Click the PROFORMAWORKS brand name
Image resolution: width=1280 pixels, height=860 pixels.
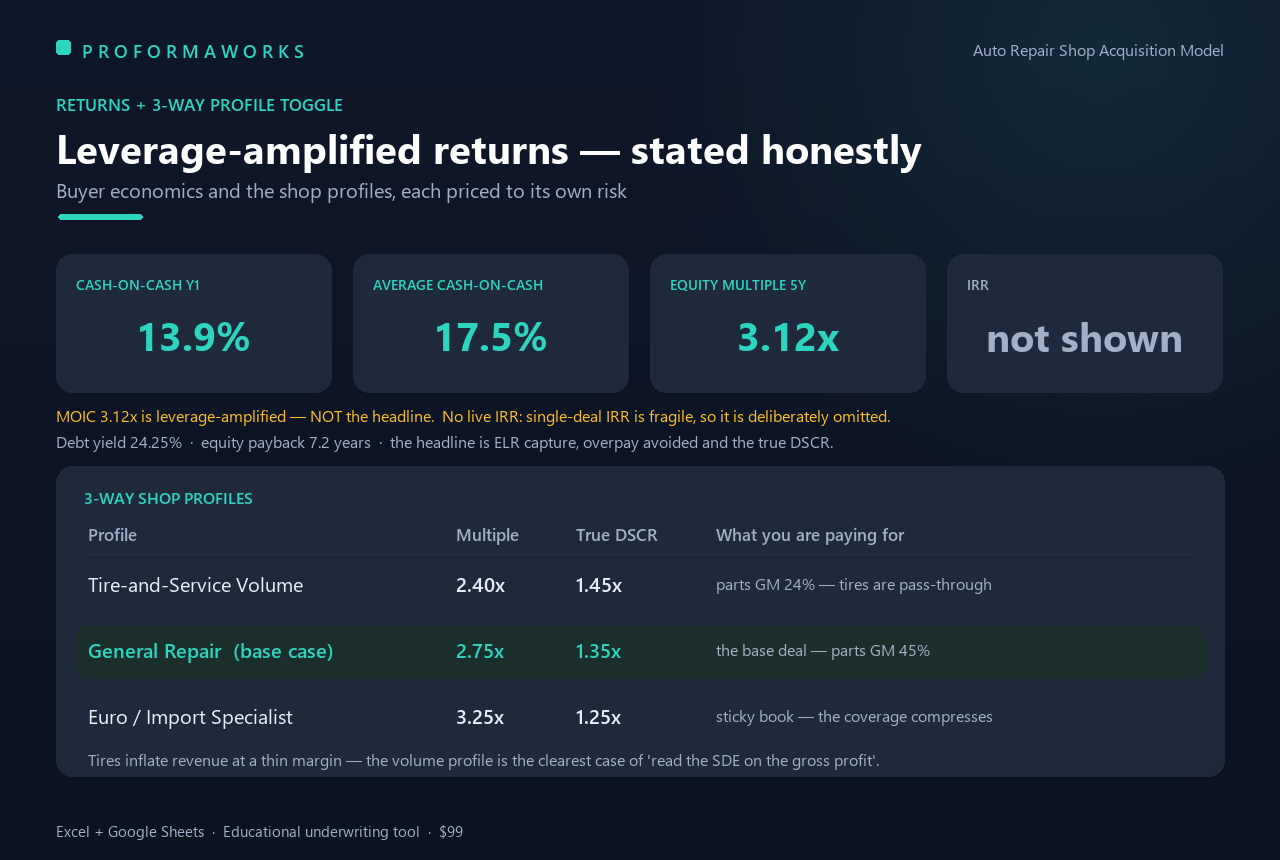(x=193, y=52)
